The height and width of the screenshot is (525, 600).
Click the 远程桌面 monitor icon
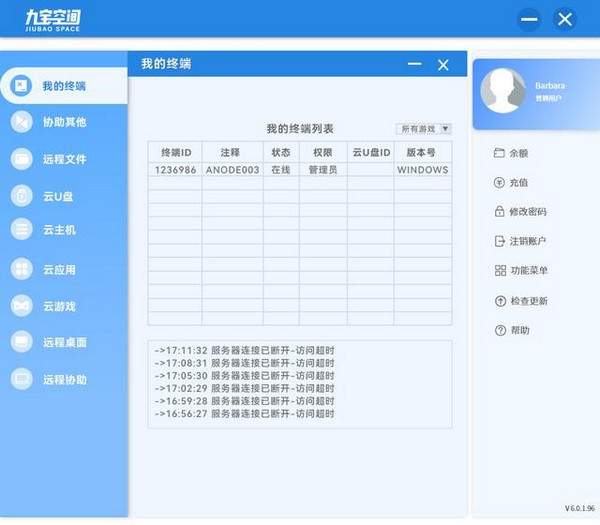pyautogui.click(x=21, y=342)
